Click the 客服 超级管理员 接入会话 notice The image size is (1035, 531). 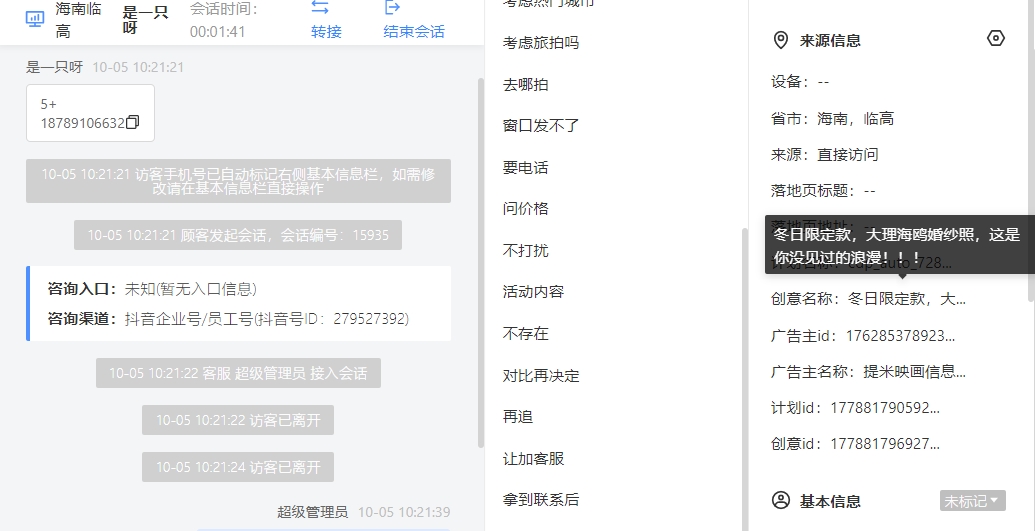point(238,373)
